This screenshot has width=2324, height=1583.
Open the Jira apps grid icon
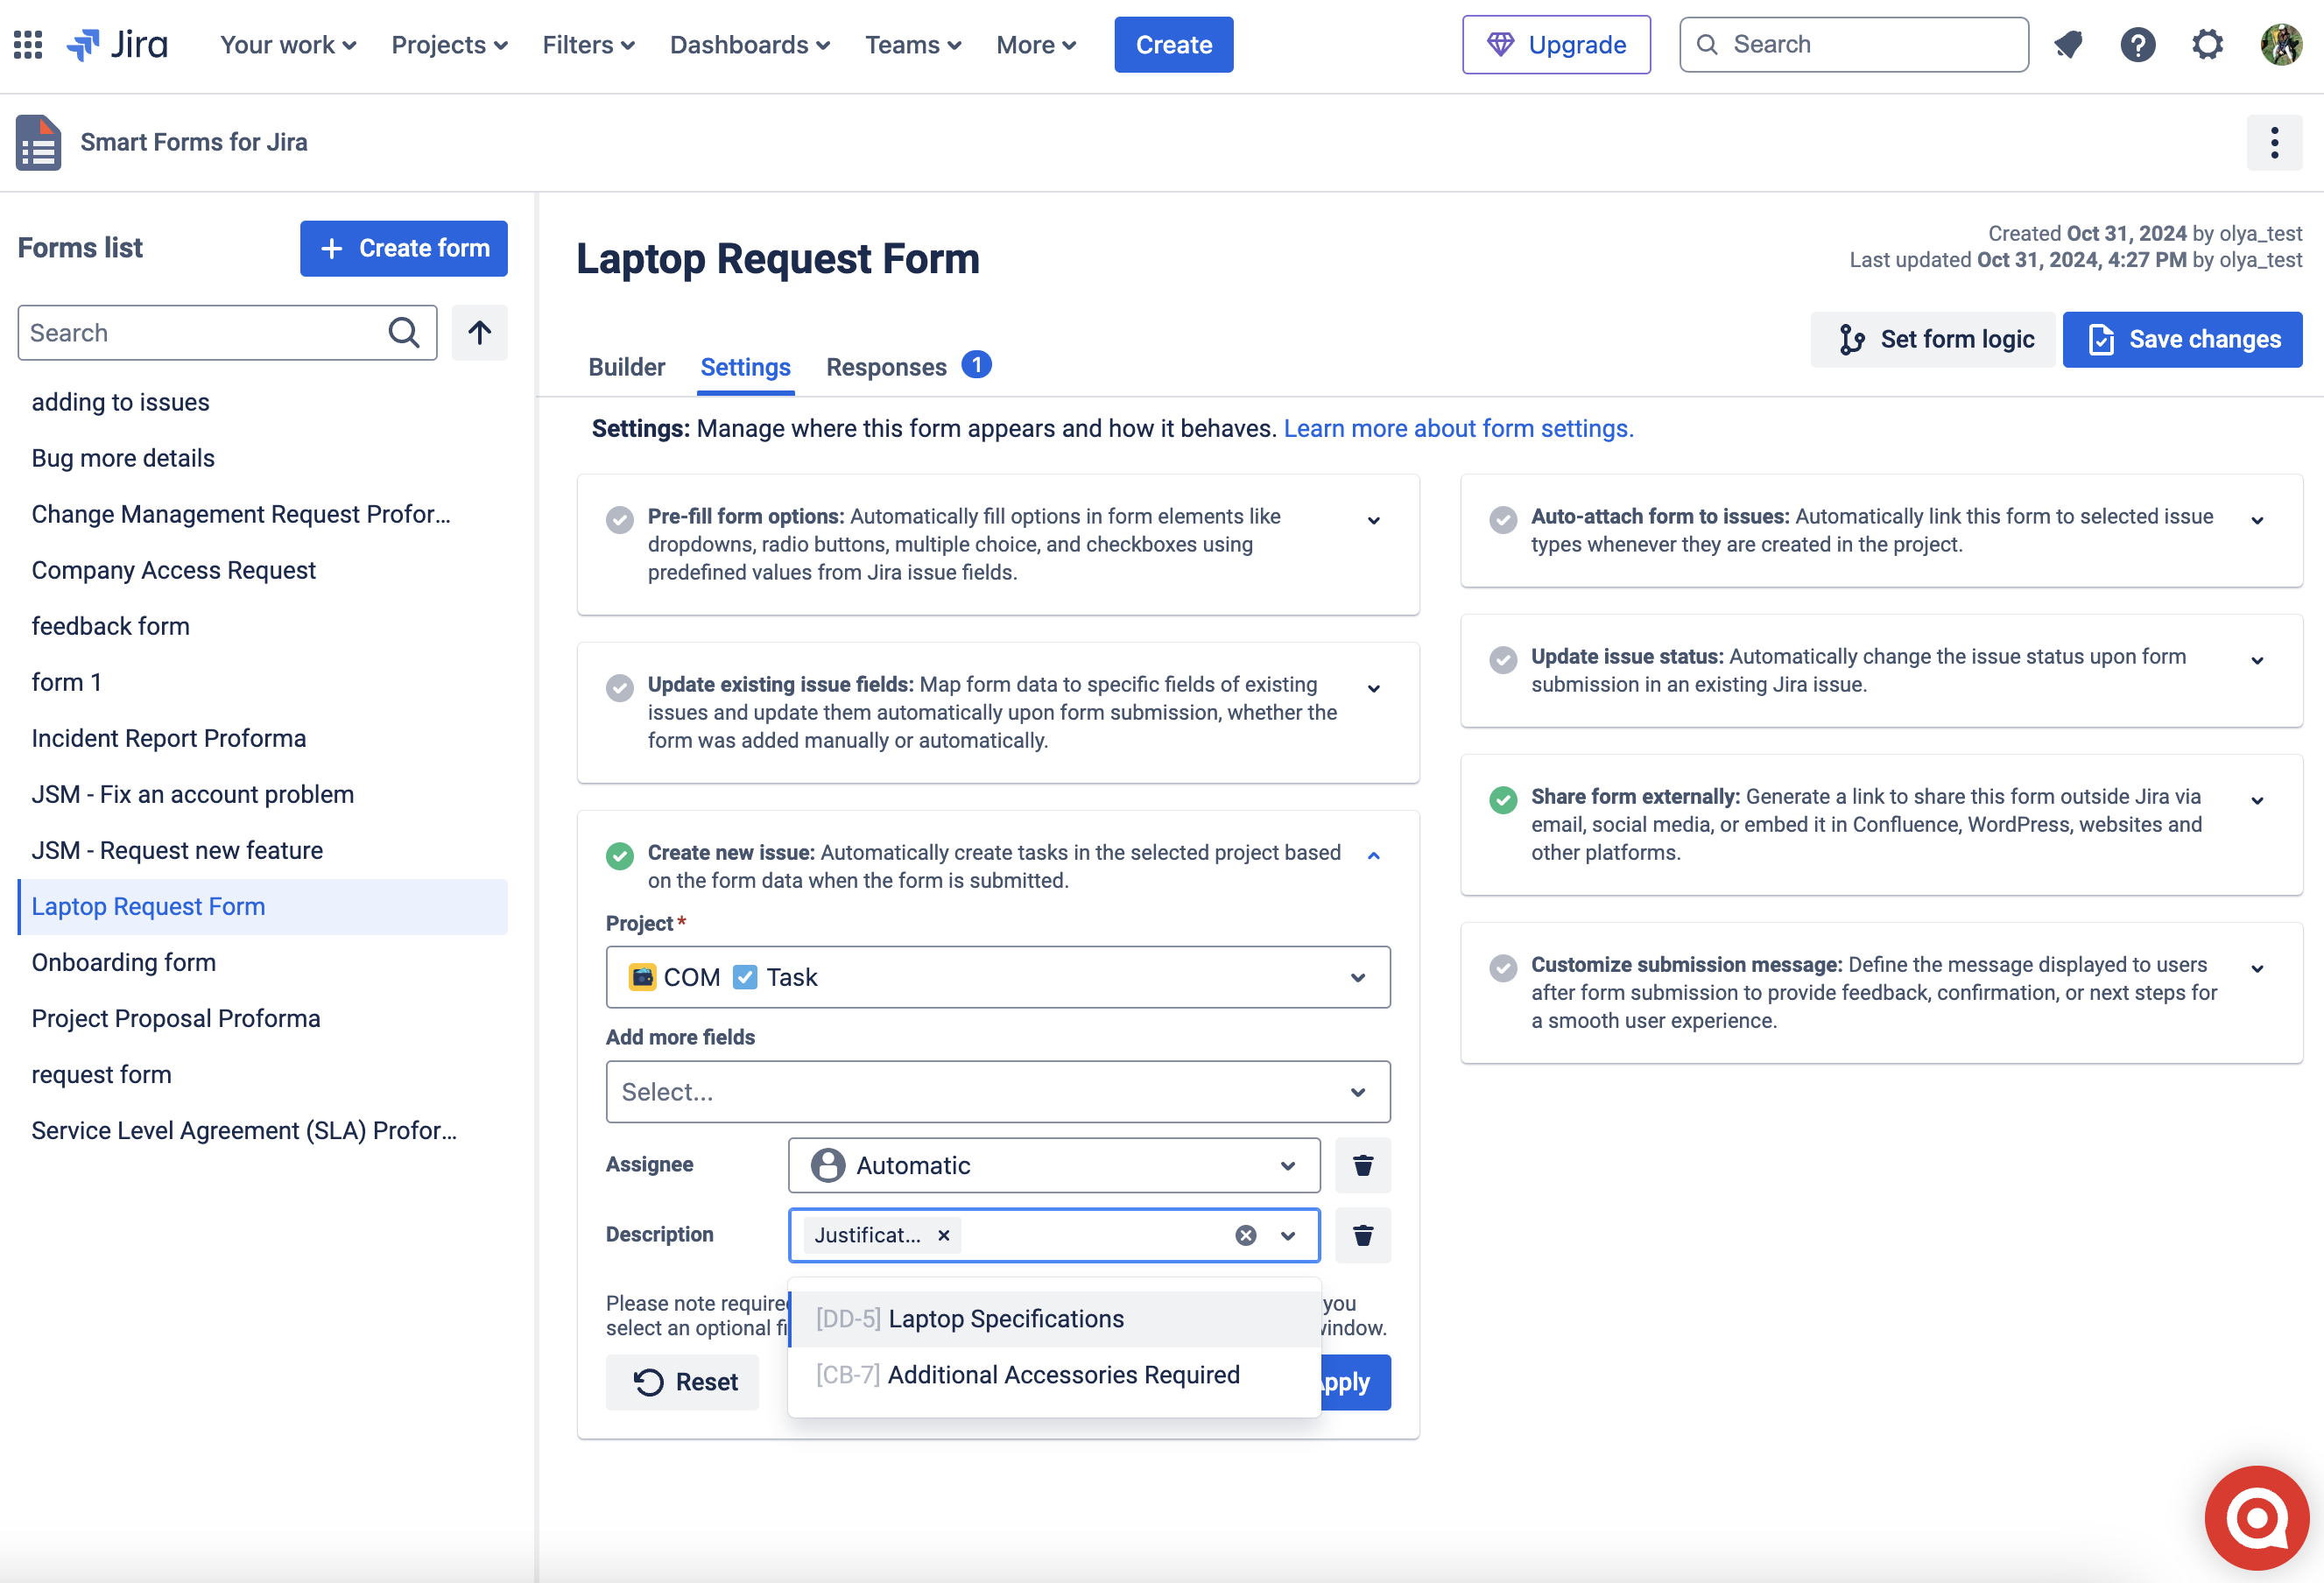click(x=27, y=44)
